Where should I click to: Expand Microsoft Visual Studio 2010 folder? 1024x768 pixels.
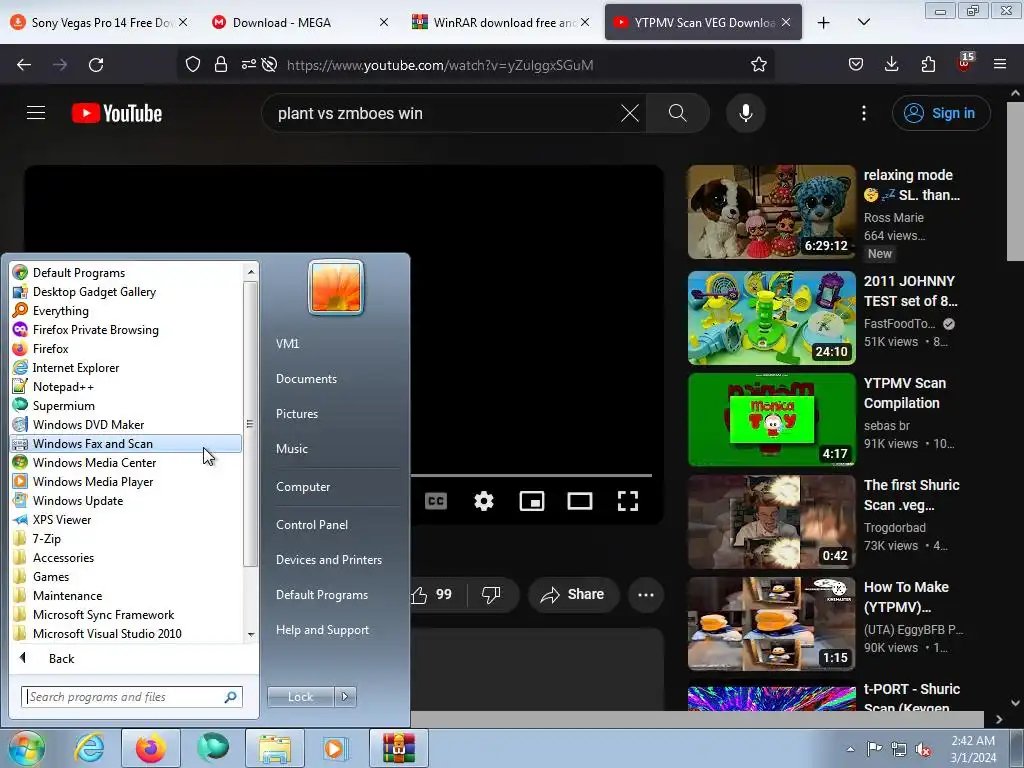click(126, 633)
